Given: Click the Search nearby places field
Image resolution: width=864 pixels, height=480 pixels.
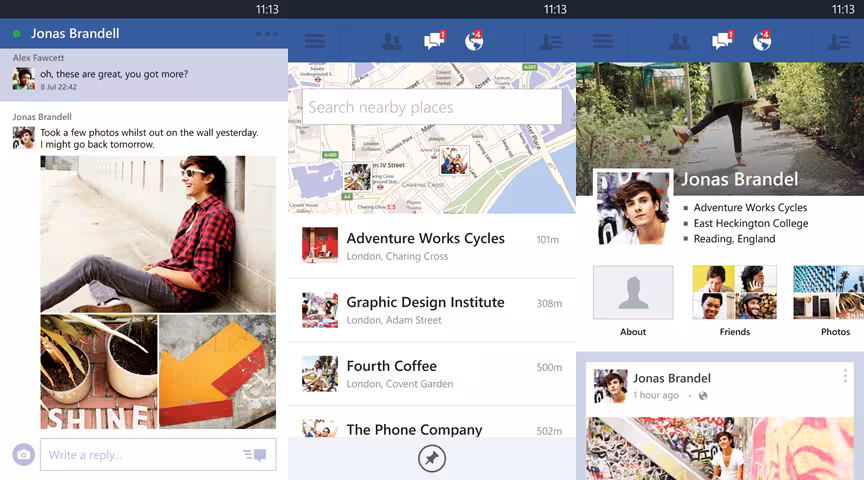Looking at the screenshot, I should click(x=432, y=107).
